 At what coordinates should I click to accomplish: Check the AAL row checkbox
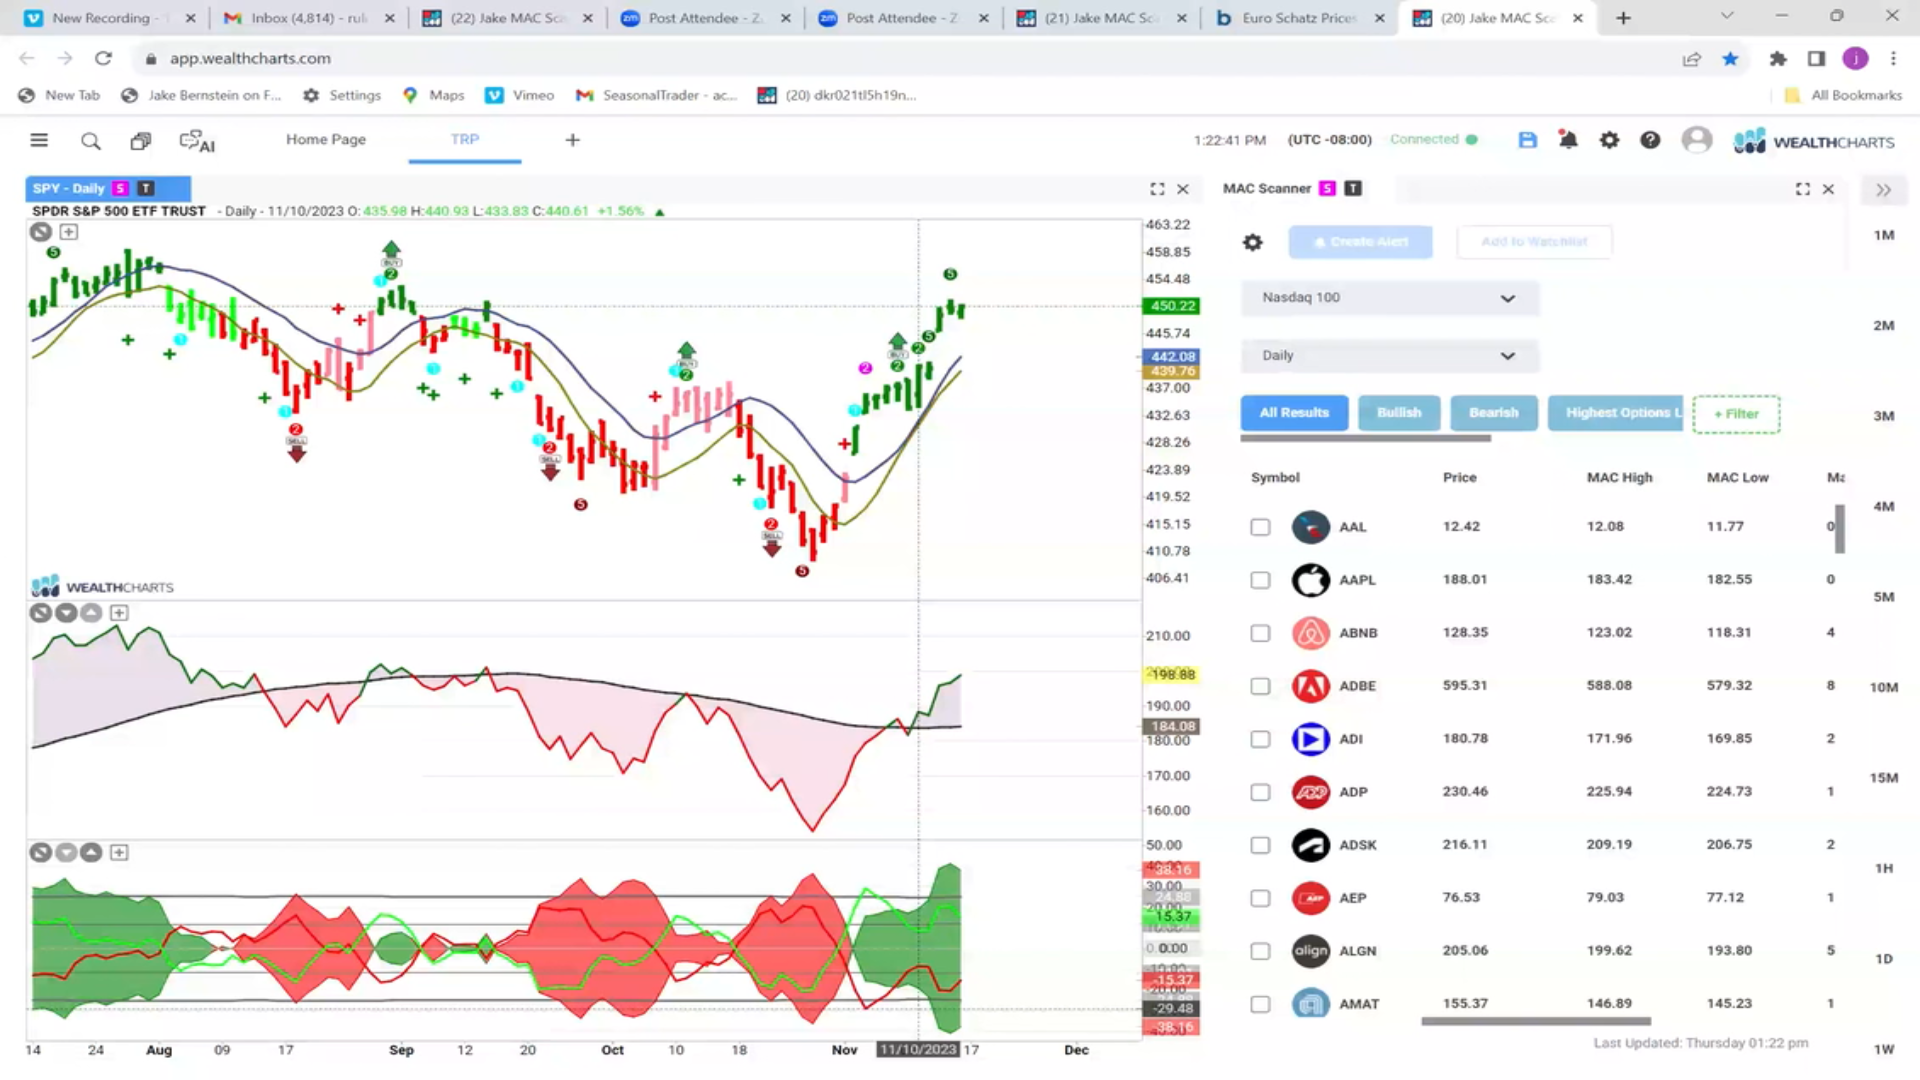1260,527
